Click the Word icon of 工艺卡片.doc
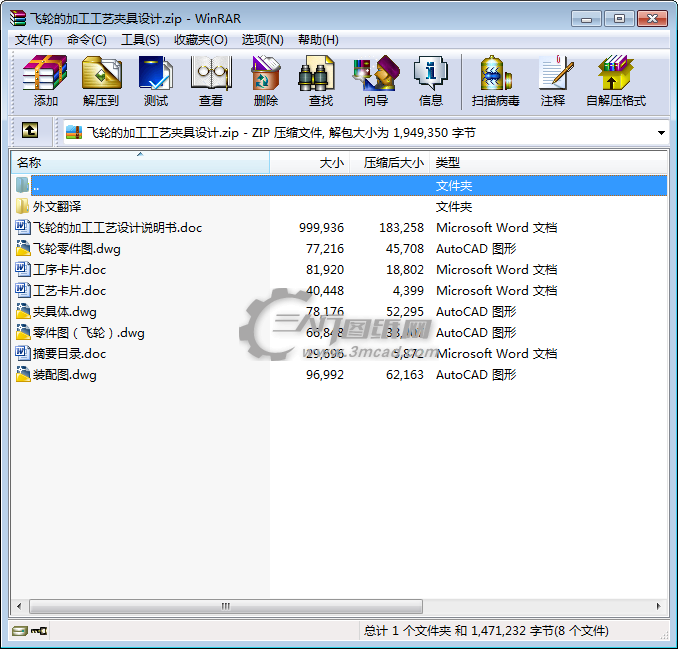 [22, 290]
